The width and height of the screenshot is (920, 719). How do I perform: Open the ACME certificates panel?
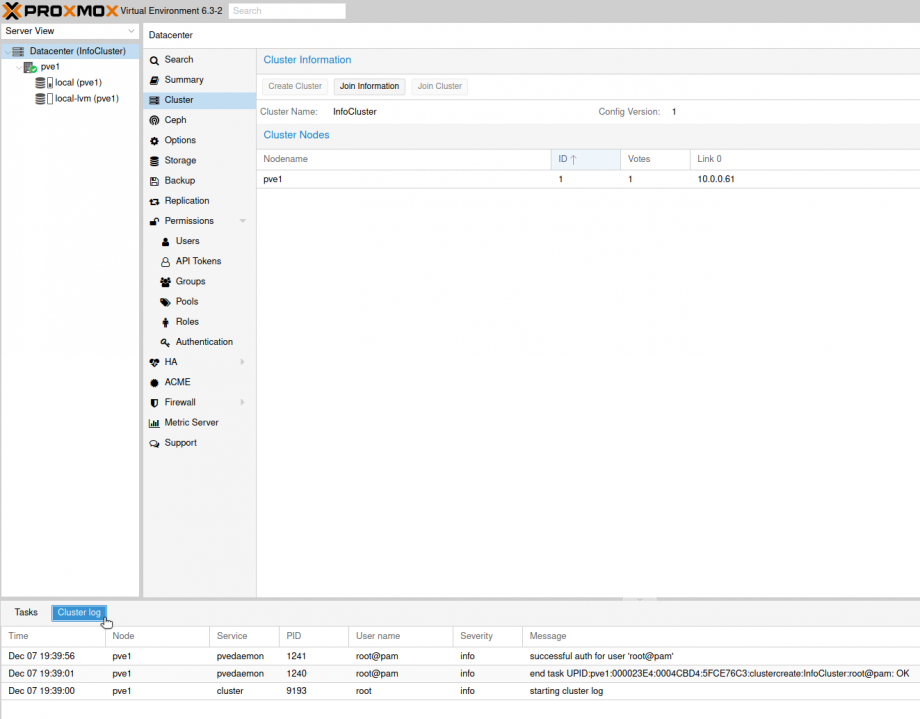pyautogui.click(x=176, y=381)
